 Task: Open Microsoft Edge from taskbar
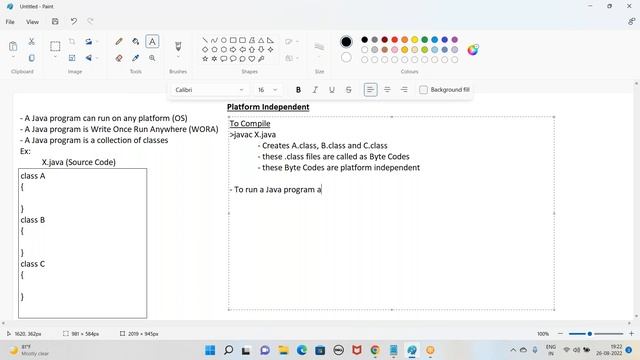coord(302,350)
